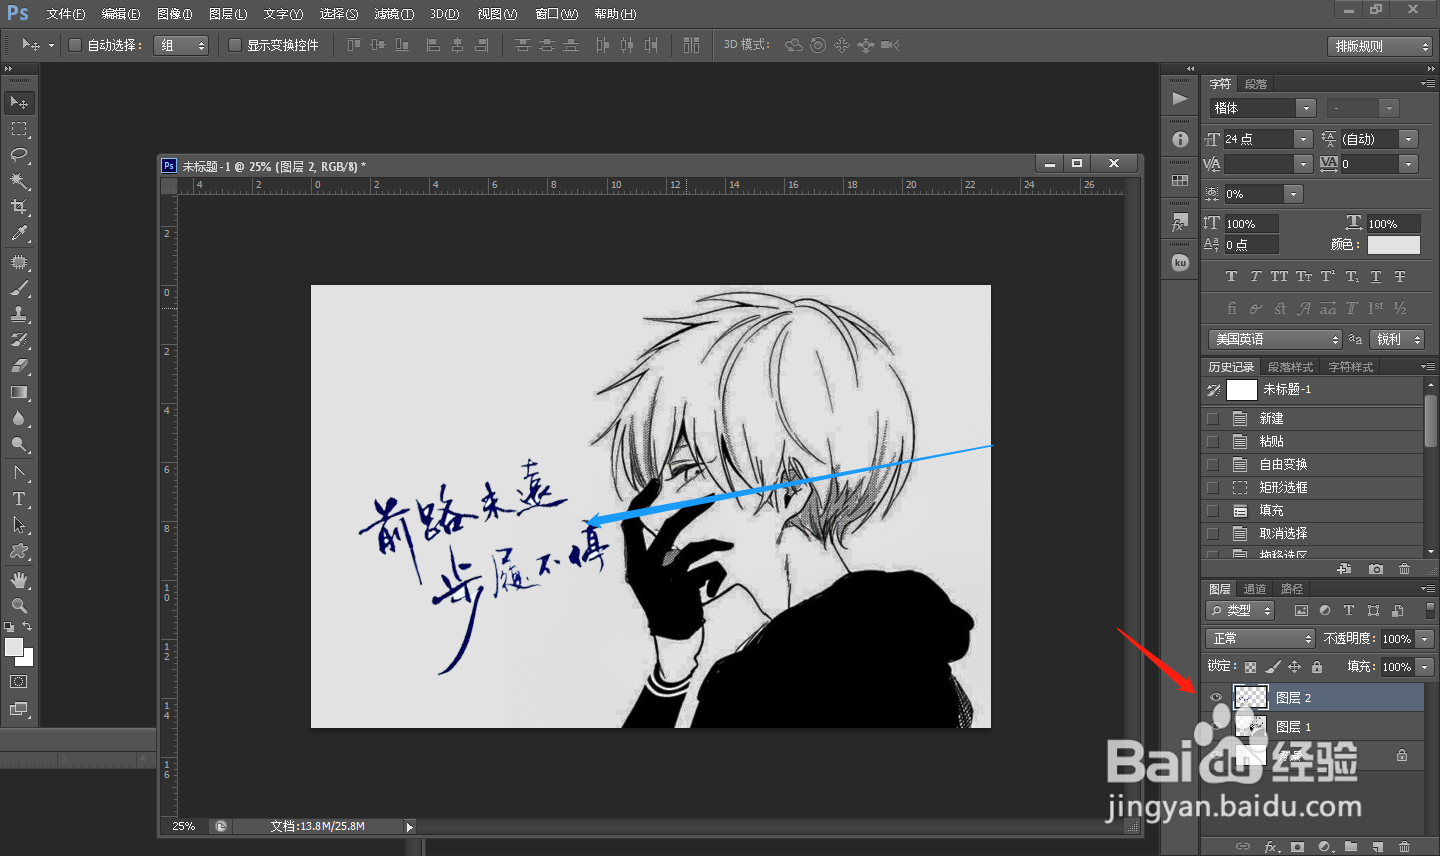1440x856 pixels.
Task: Open the anti-aliasing 锐利 dropdown
Action: coord(1396,340)
